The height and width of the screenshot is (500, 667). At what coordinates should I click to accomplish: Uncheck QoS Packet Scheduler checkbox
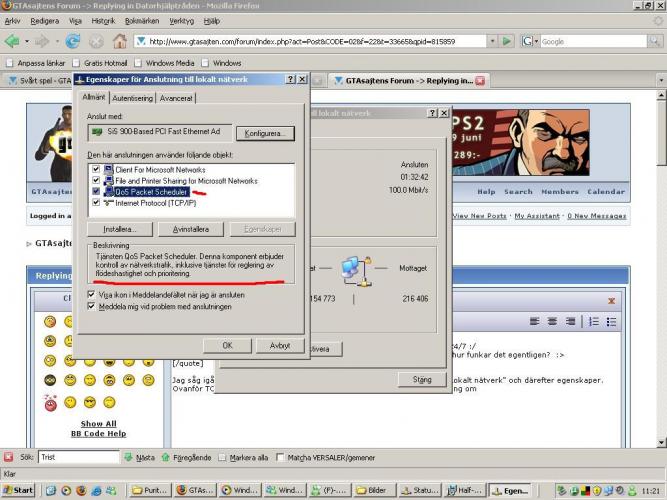[96, 191]
